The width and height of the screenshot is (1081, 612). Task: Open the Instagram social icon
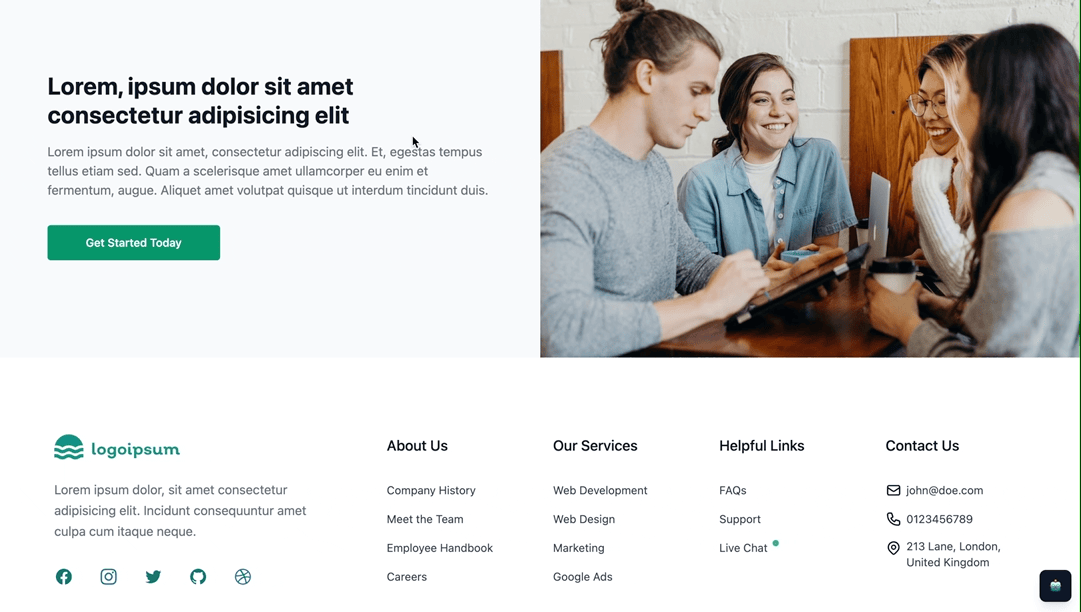[x=108, y=576]
